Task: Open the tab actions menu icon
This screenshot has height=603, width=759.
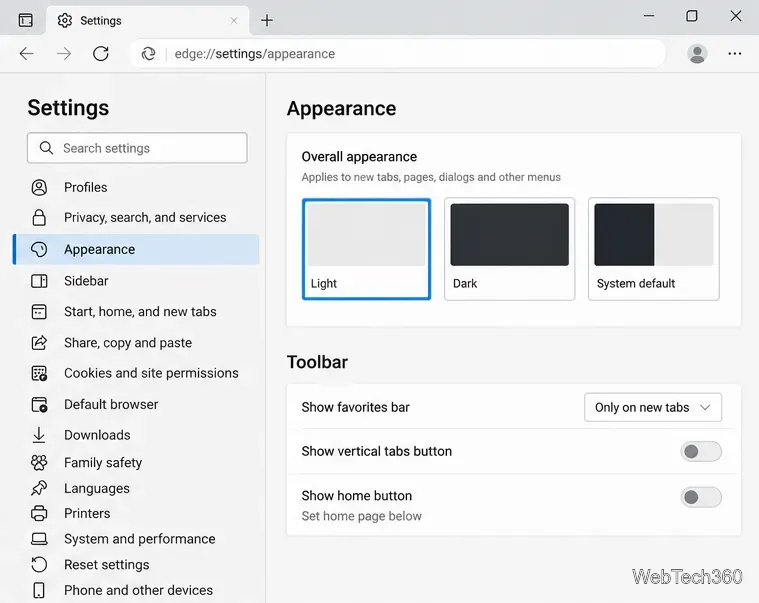Action: (x=26, y=20)
